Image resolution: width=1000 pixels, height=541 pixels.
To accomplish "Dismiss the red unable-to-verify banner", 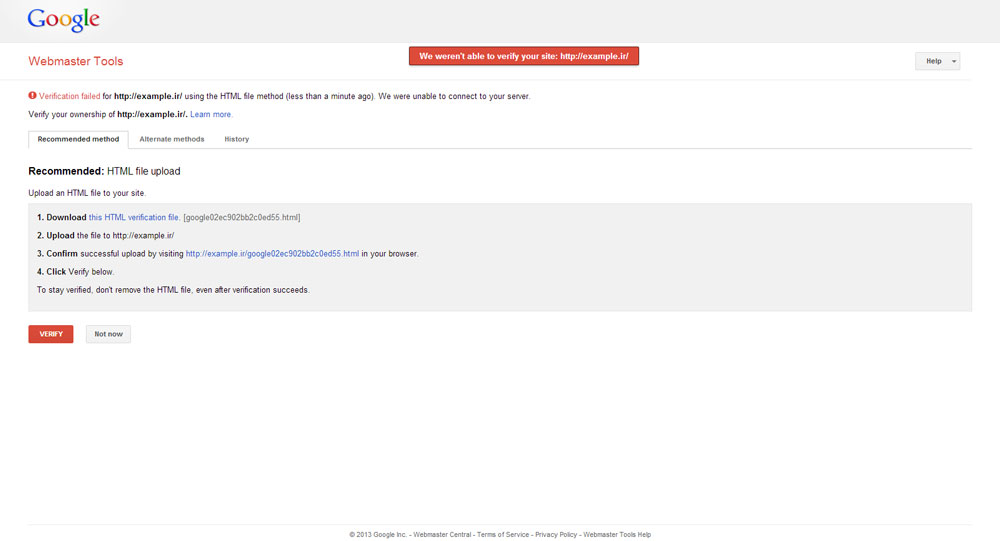I will point(524,56).
